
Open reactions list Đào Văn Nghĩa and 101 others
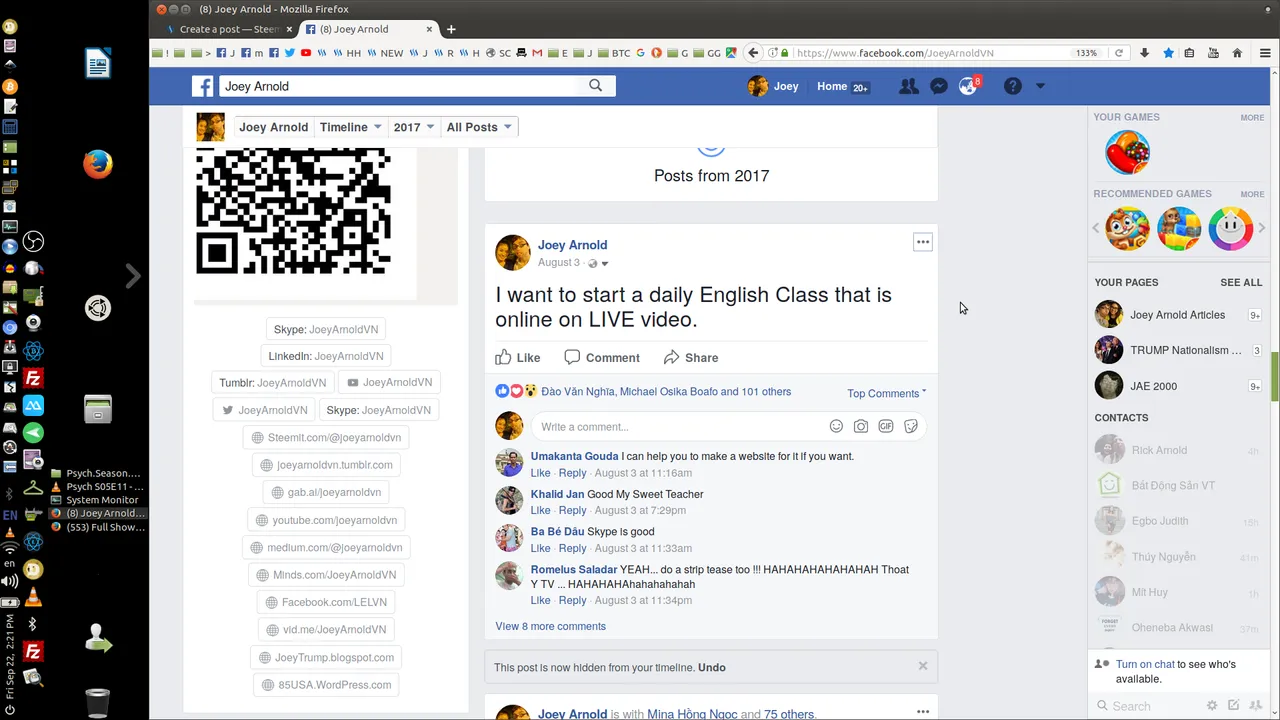(x=666, y=392)
